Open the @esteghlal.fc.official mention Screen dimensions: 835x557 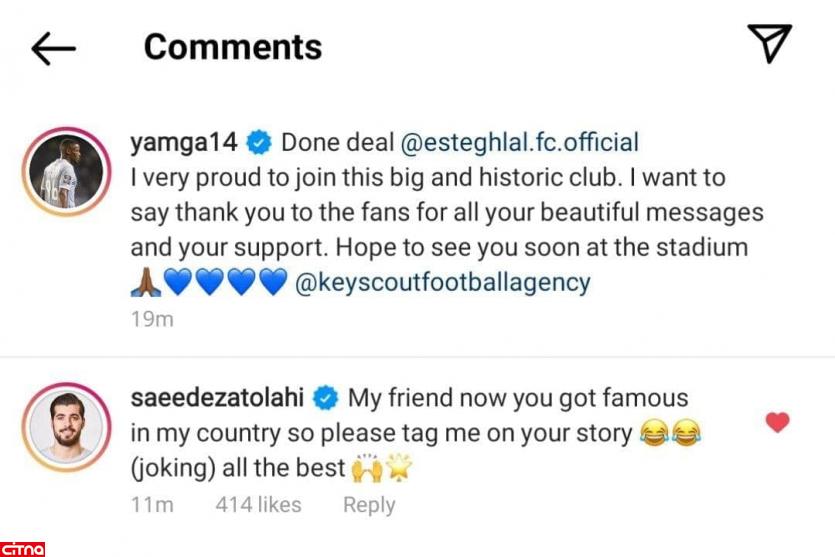click(519, 142)
